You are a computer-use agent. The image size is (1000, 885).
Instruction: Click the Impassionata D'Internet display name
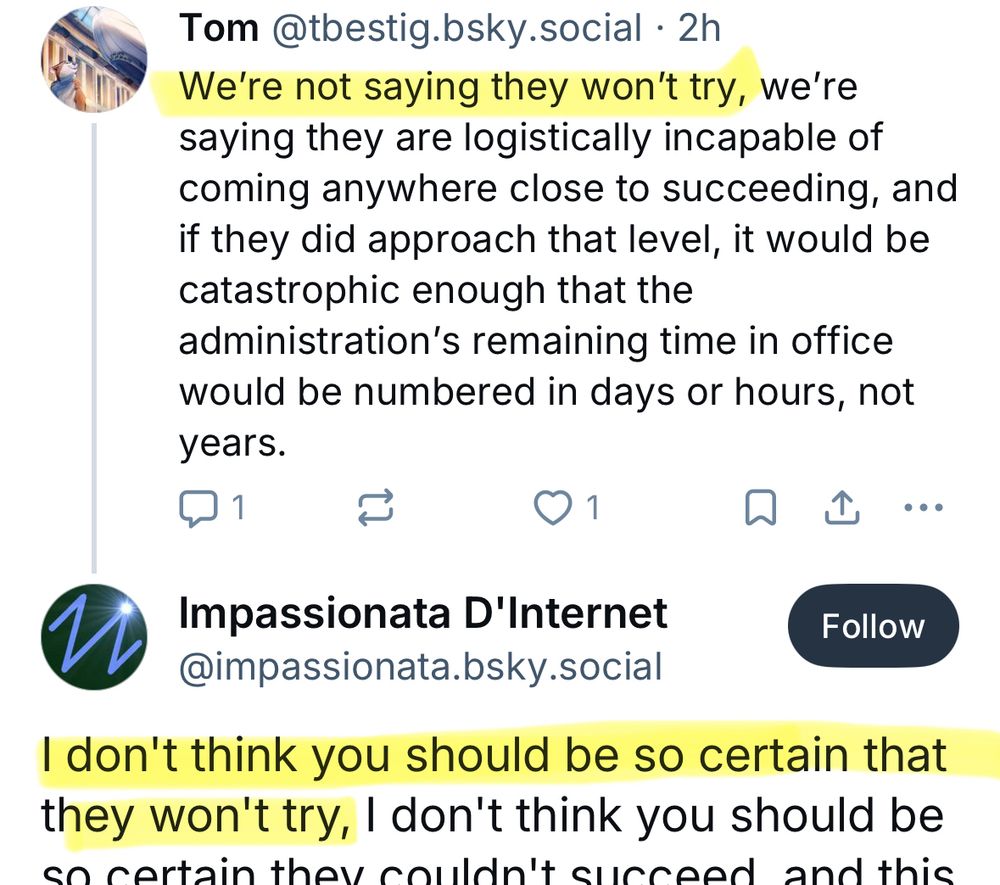423,613
